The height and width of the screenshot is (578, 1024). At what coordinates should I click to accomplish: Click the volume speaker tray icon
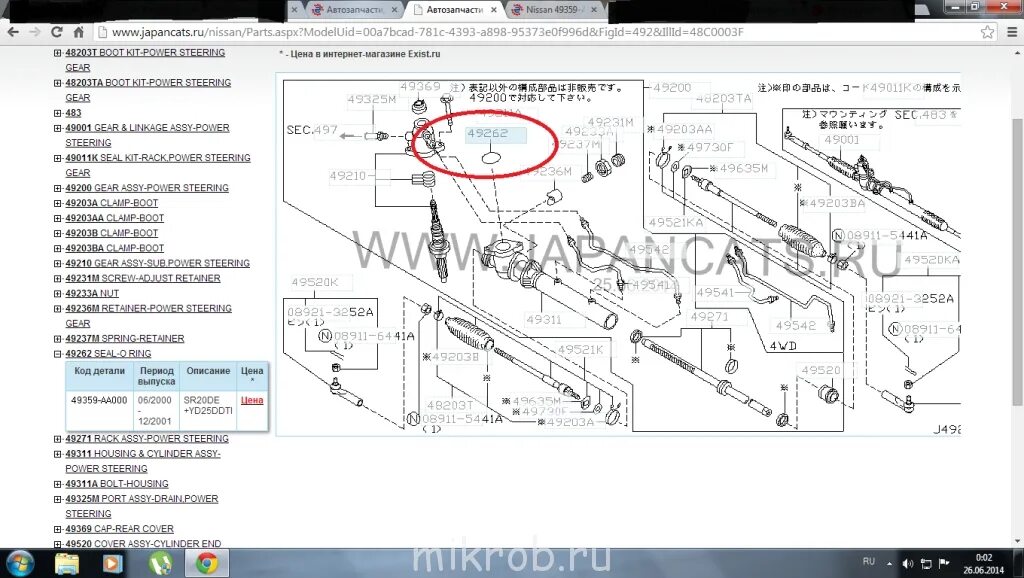tap(908, 563)
